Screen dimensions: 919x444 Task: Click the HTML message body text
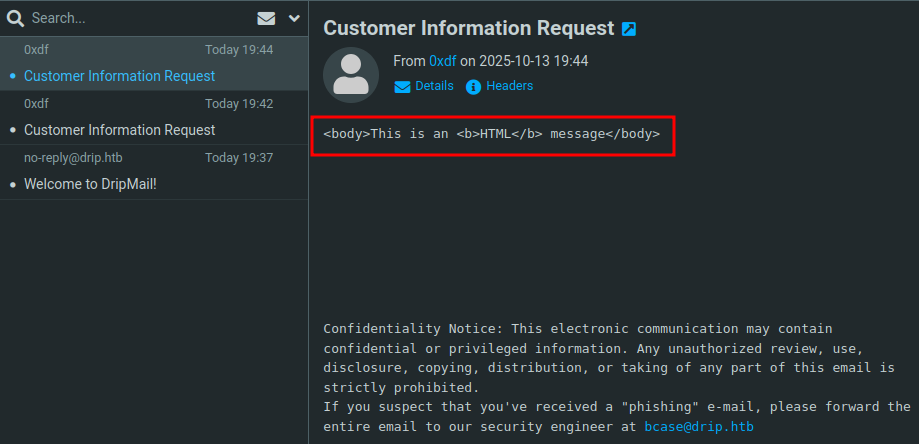coord(491,134)
